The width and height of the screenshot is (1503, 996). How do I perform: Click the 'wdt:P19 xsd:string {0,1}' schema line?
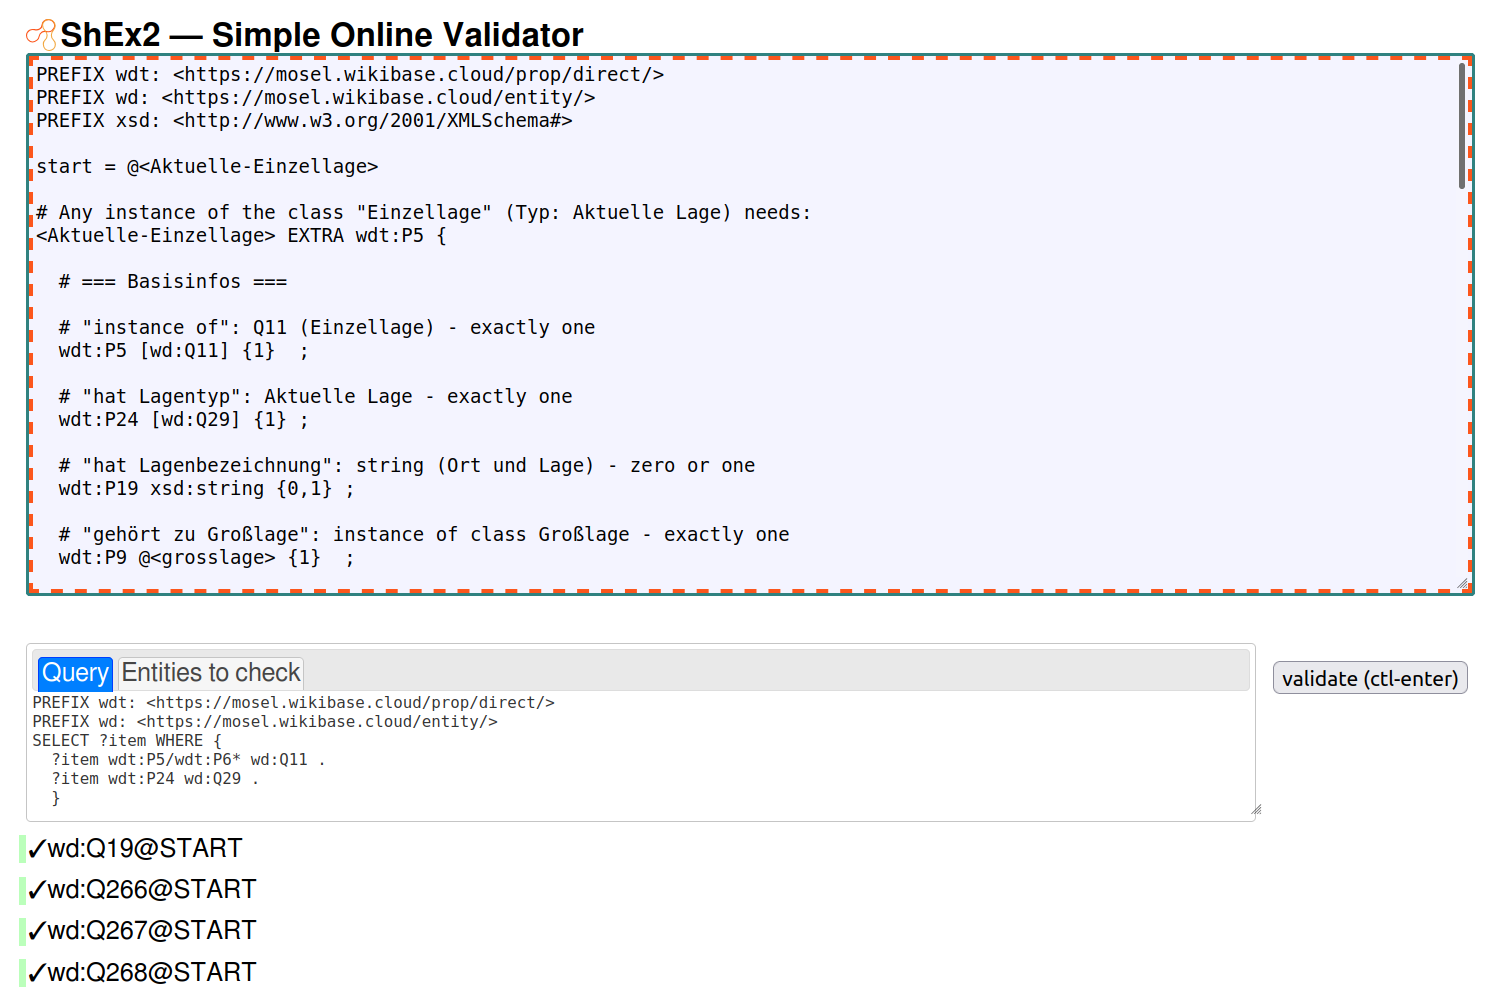[x=206, y=489]
